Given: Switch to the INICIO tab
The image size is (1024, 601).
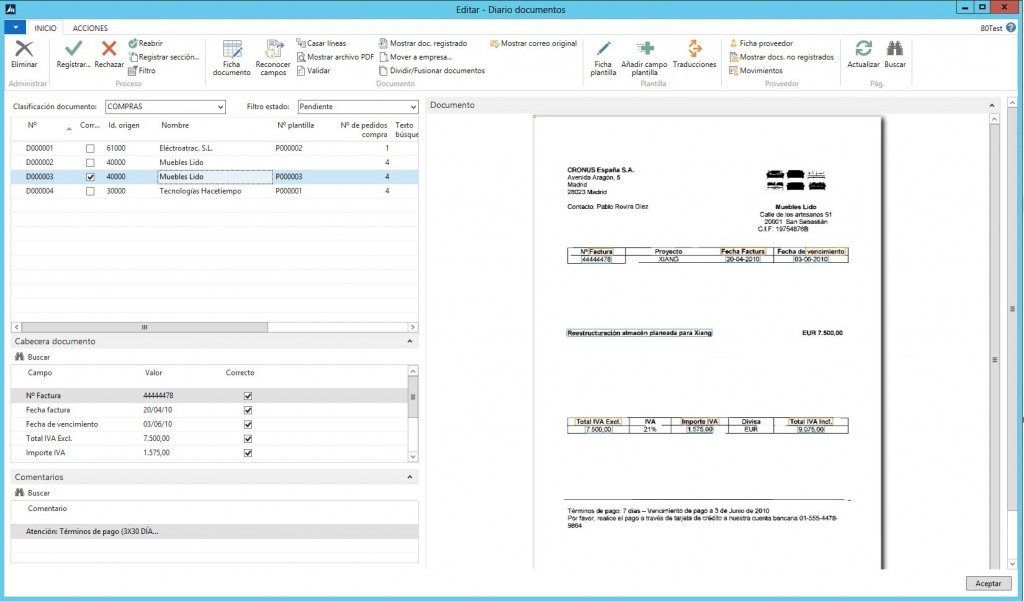Looking at the screenshot, I should click(45, 28).
